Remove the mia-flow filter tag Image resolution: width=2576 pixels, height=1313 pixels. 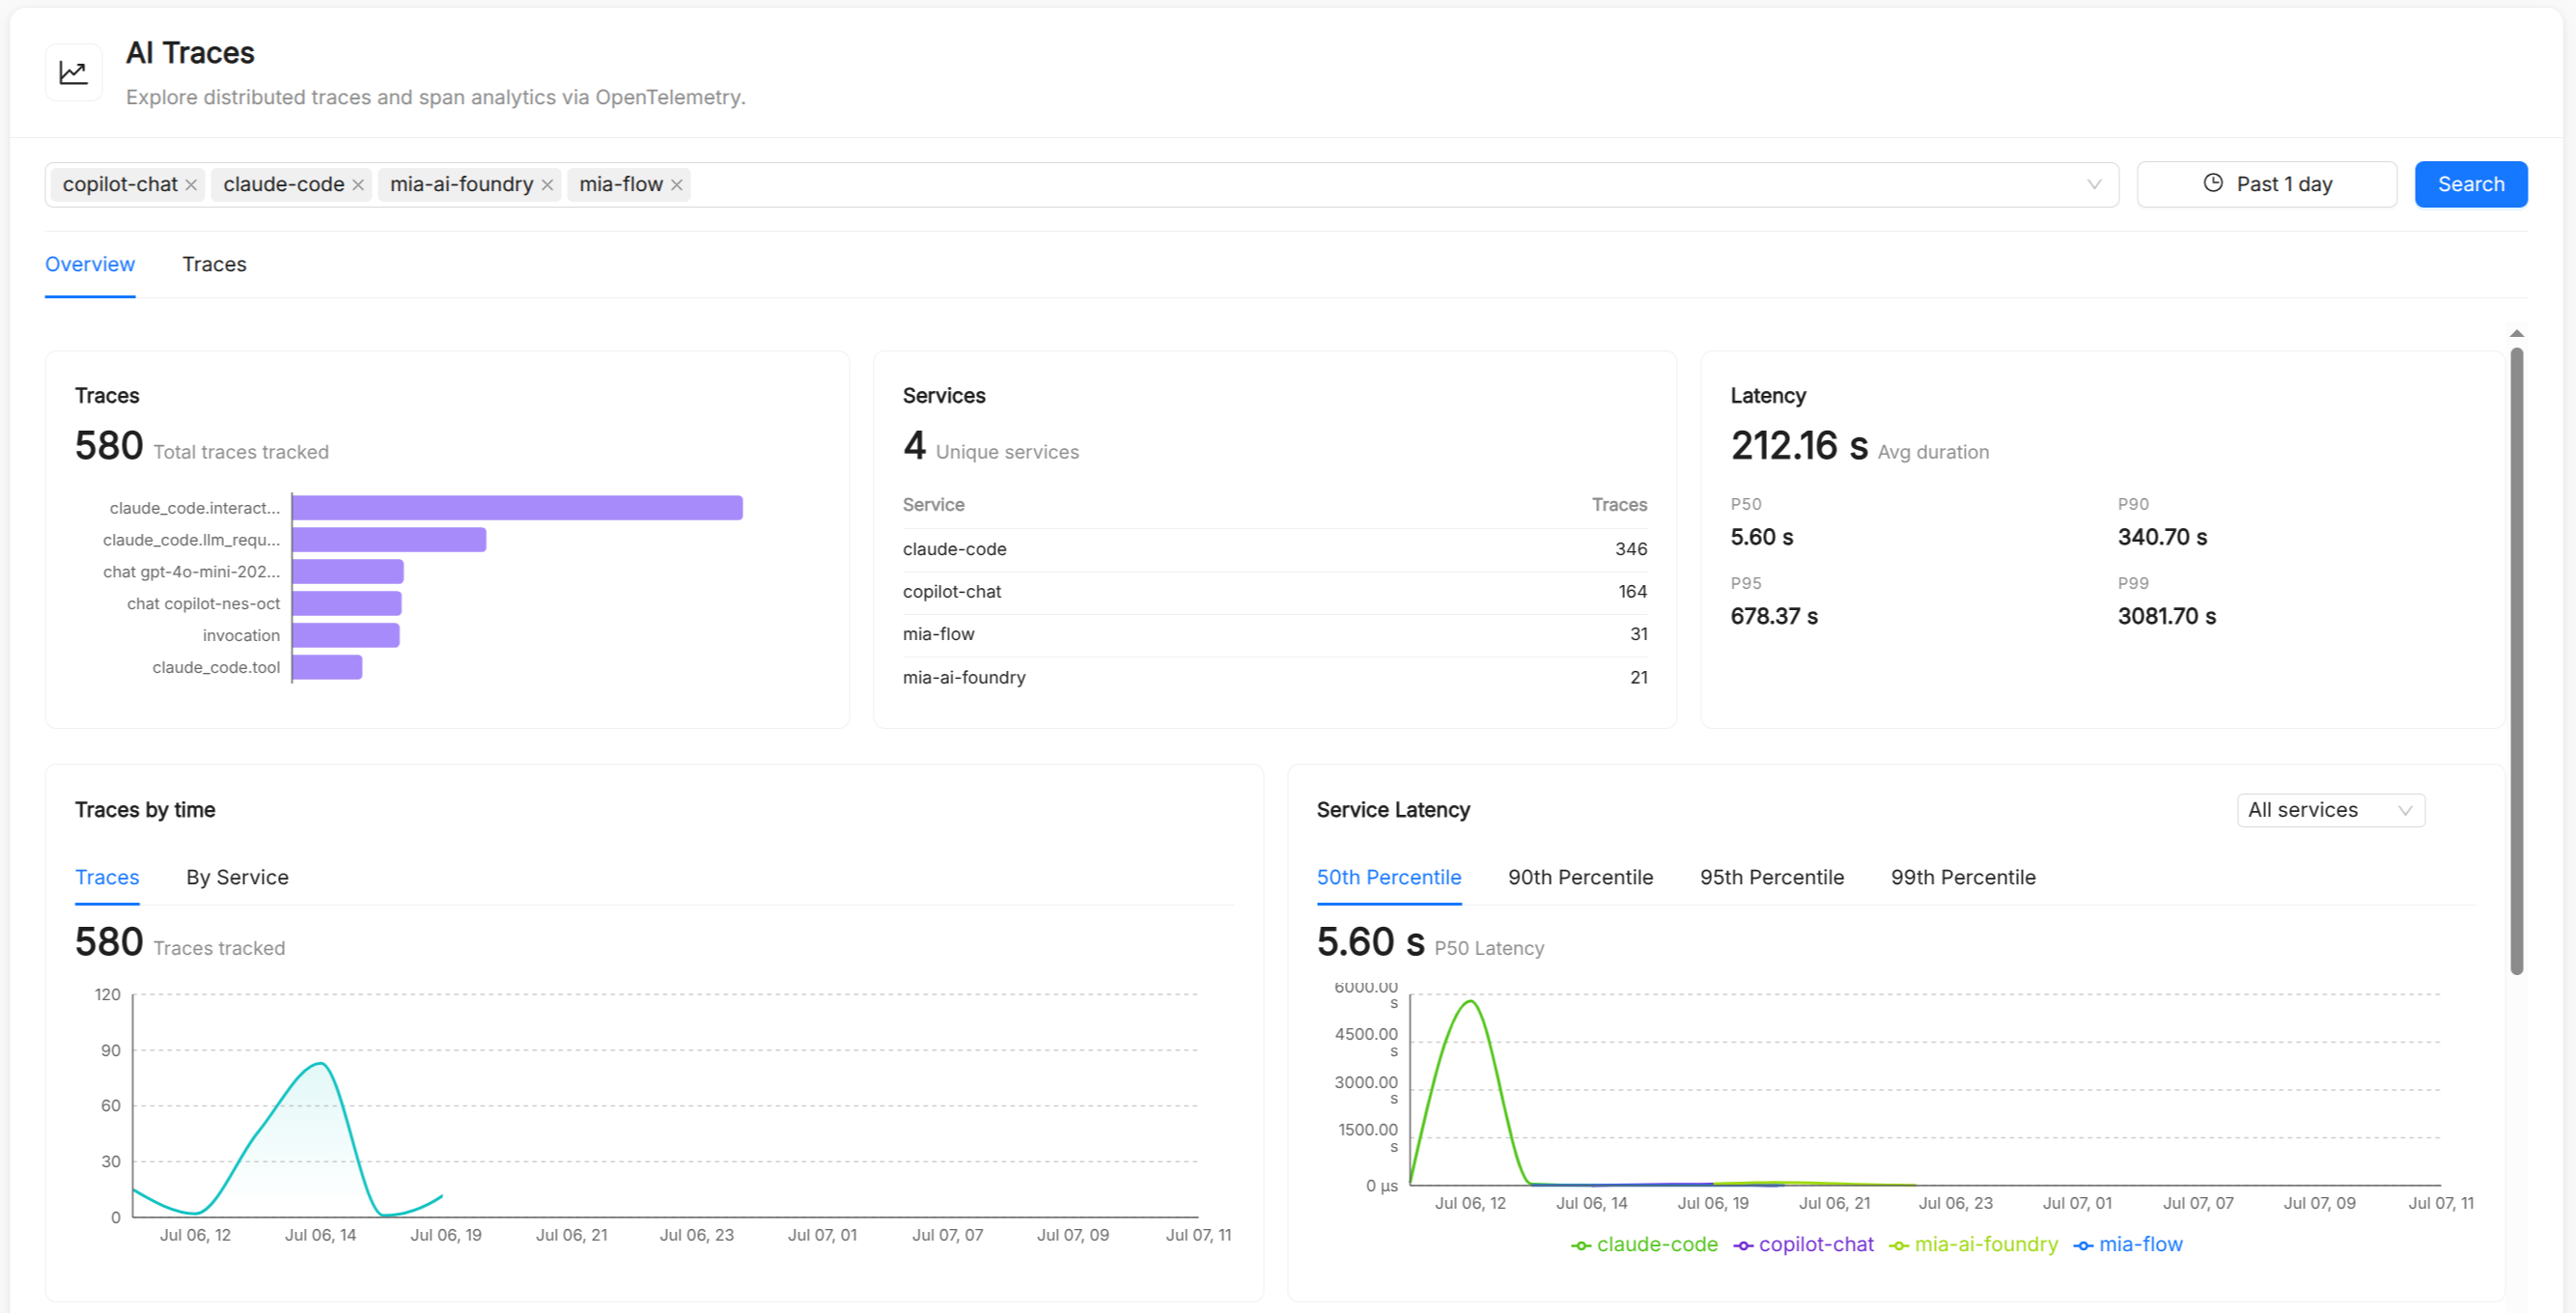click(677, 185)
